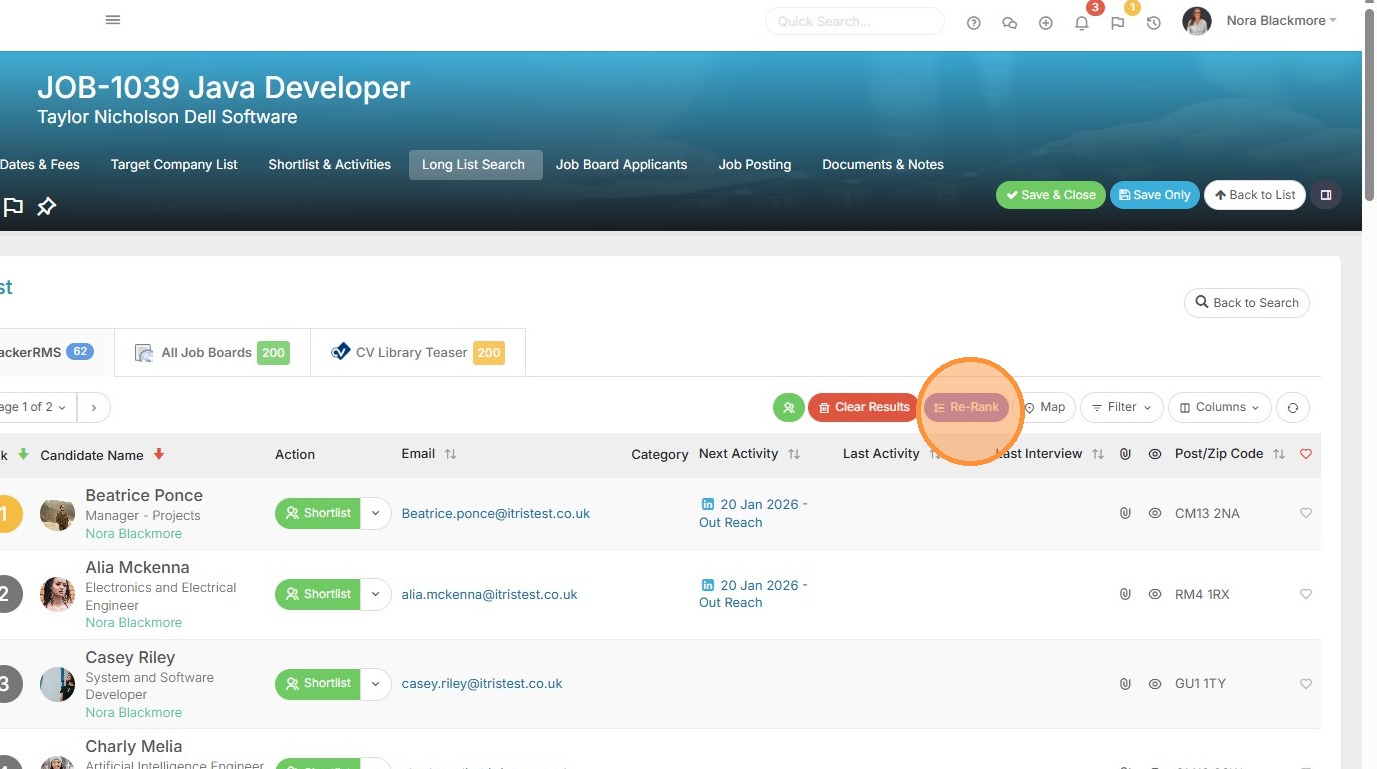Select the All Job Boards results tab
Image resolution: width=1377 pixels, height=769 pixels.
212,353
